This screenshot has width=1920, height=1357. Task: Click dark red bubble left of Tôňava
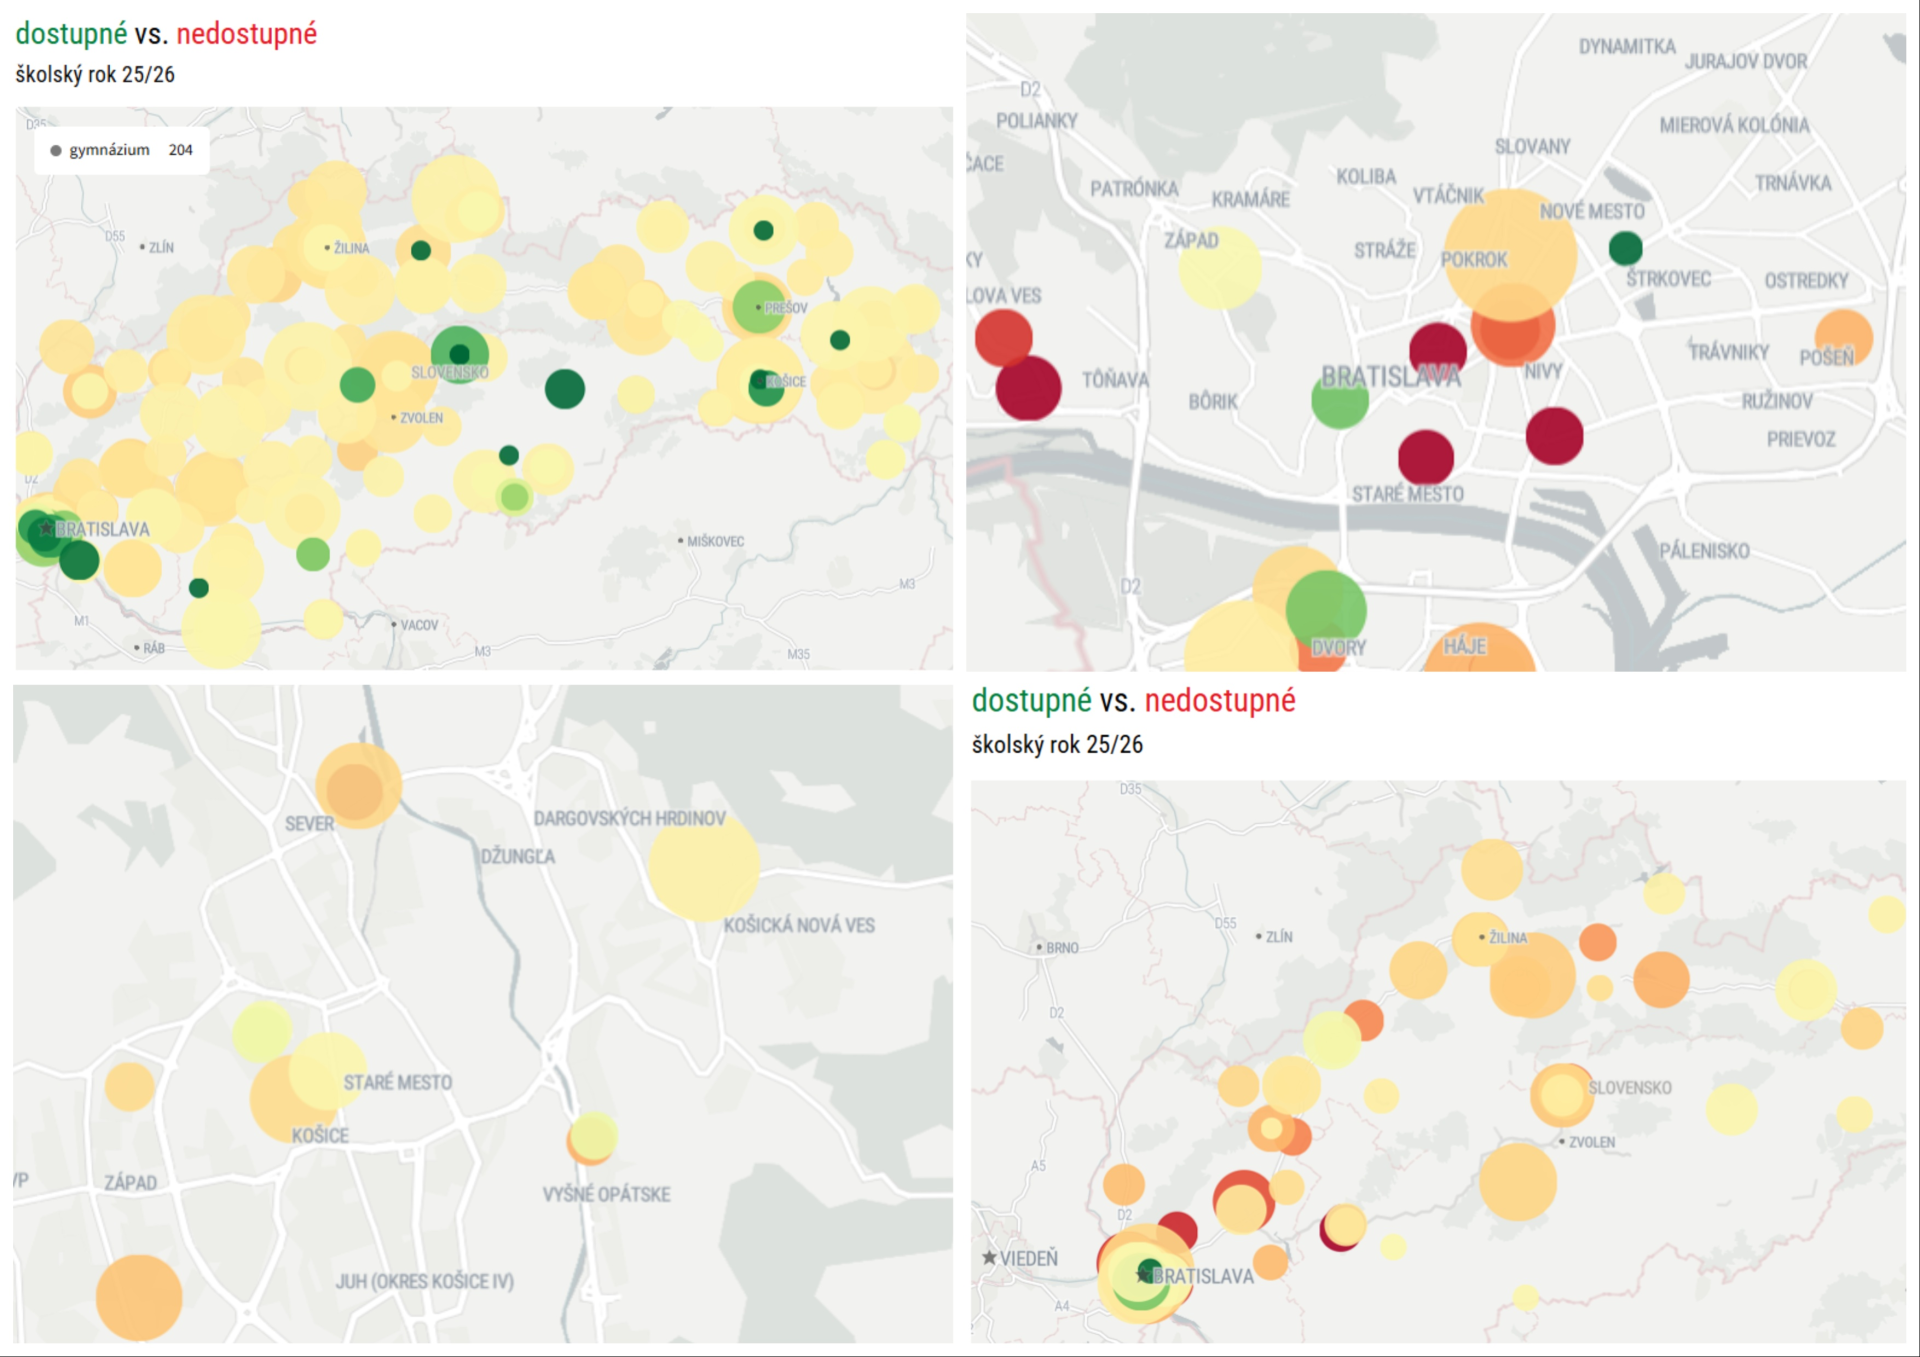click(1028, 388)
